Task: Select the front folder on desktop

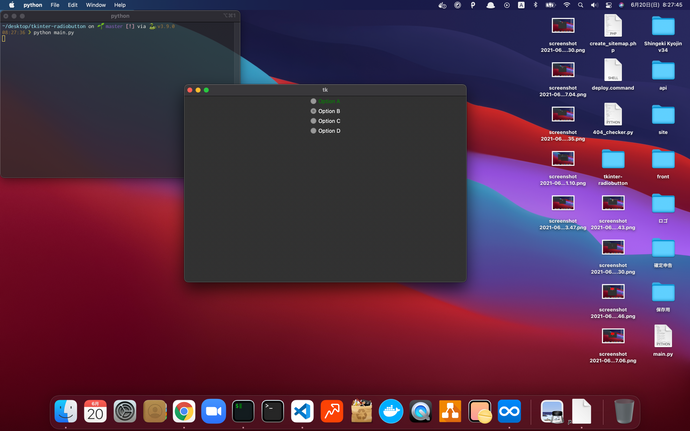Action: tap(663, 159)
